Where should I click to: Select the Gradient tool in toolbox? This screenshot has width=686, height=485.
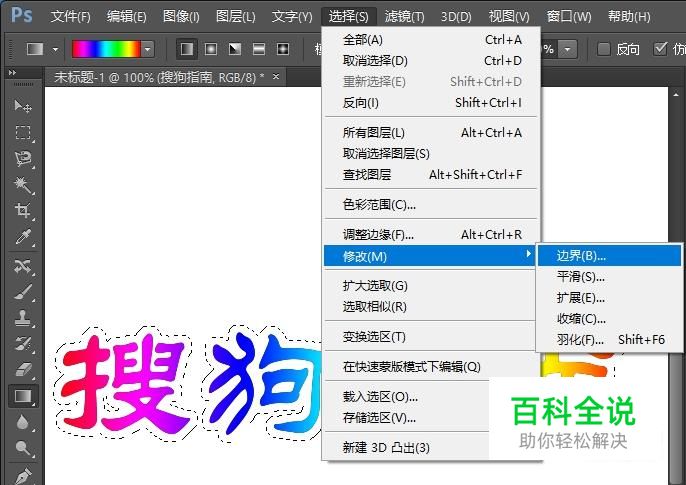pyautogui.click(x=23, y=396)
